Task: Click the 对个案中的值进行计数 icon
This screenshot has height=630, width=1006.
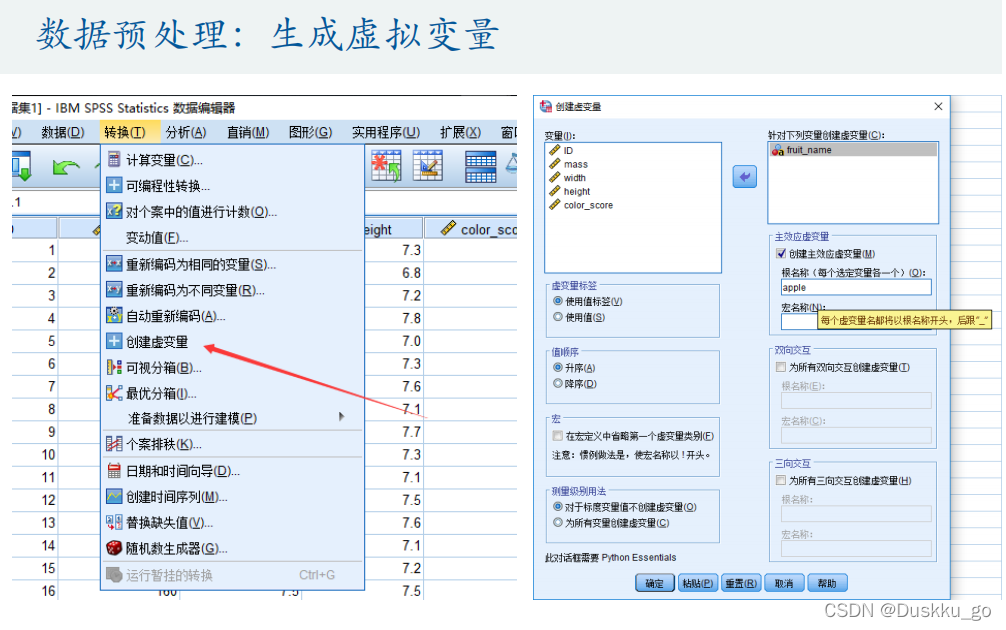Action: click(x=114, y=211)
